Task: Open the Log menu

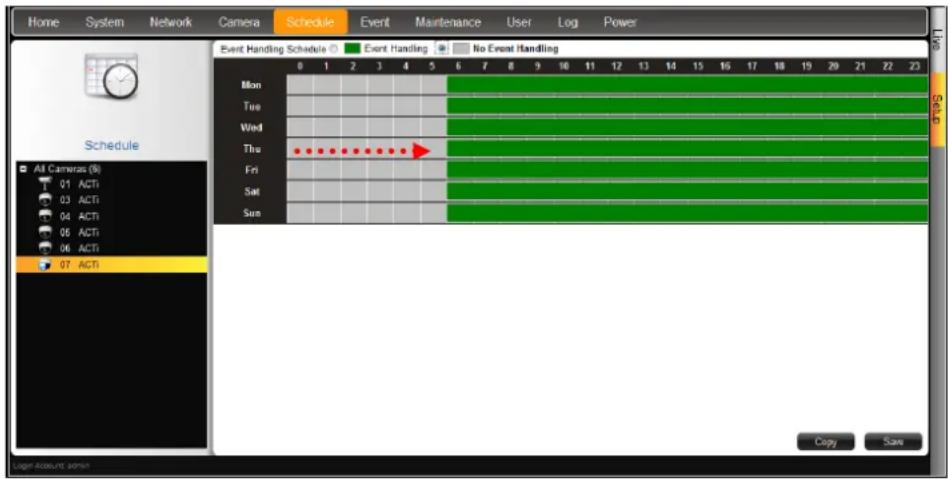Action: pyautogui.click(x=568, y=22)
